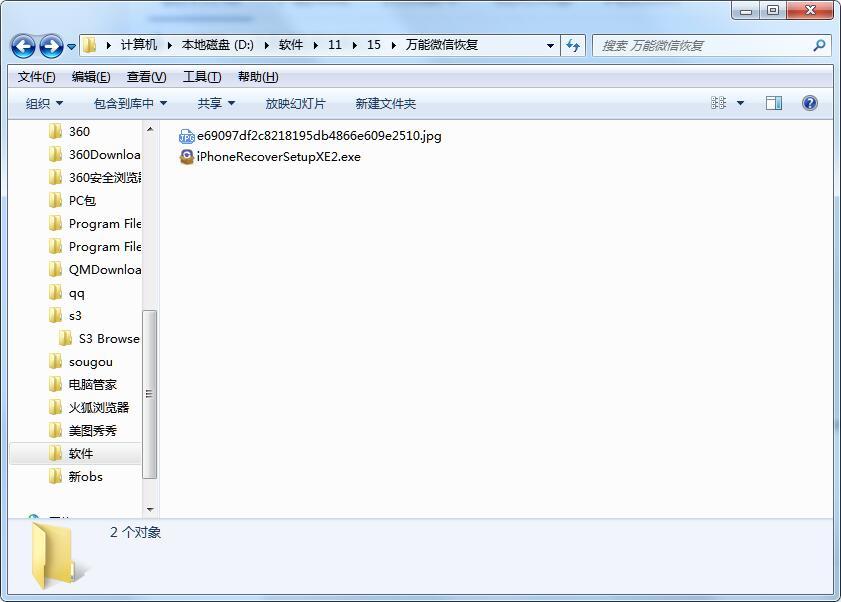Toggle the preview pane
The width and height of the screenshot is (841, 602).
tap(774, 103)
